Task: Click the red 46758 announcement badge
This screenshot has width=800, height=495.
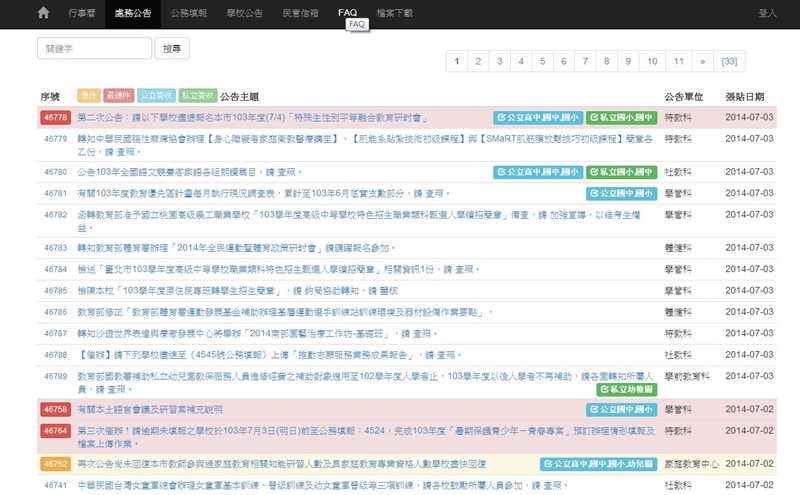Action: [54, 409]
